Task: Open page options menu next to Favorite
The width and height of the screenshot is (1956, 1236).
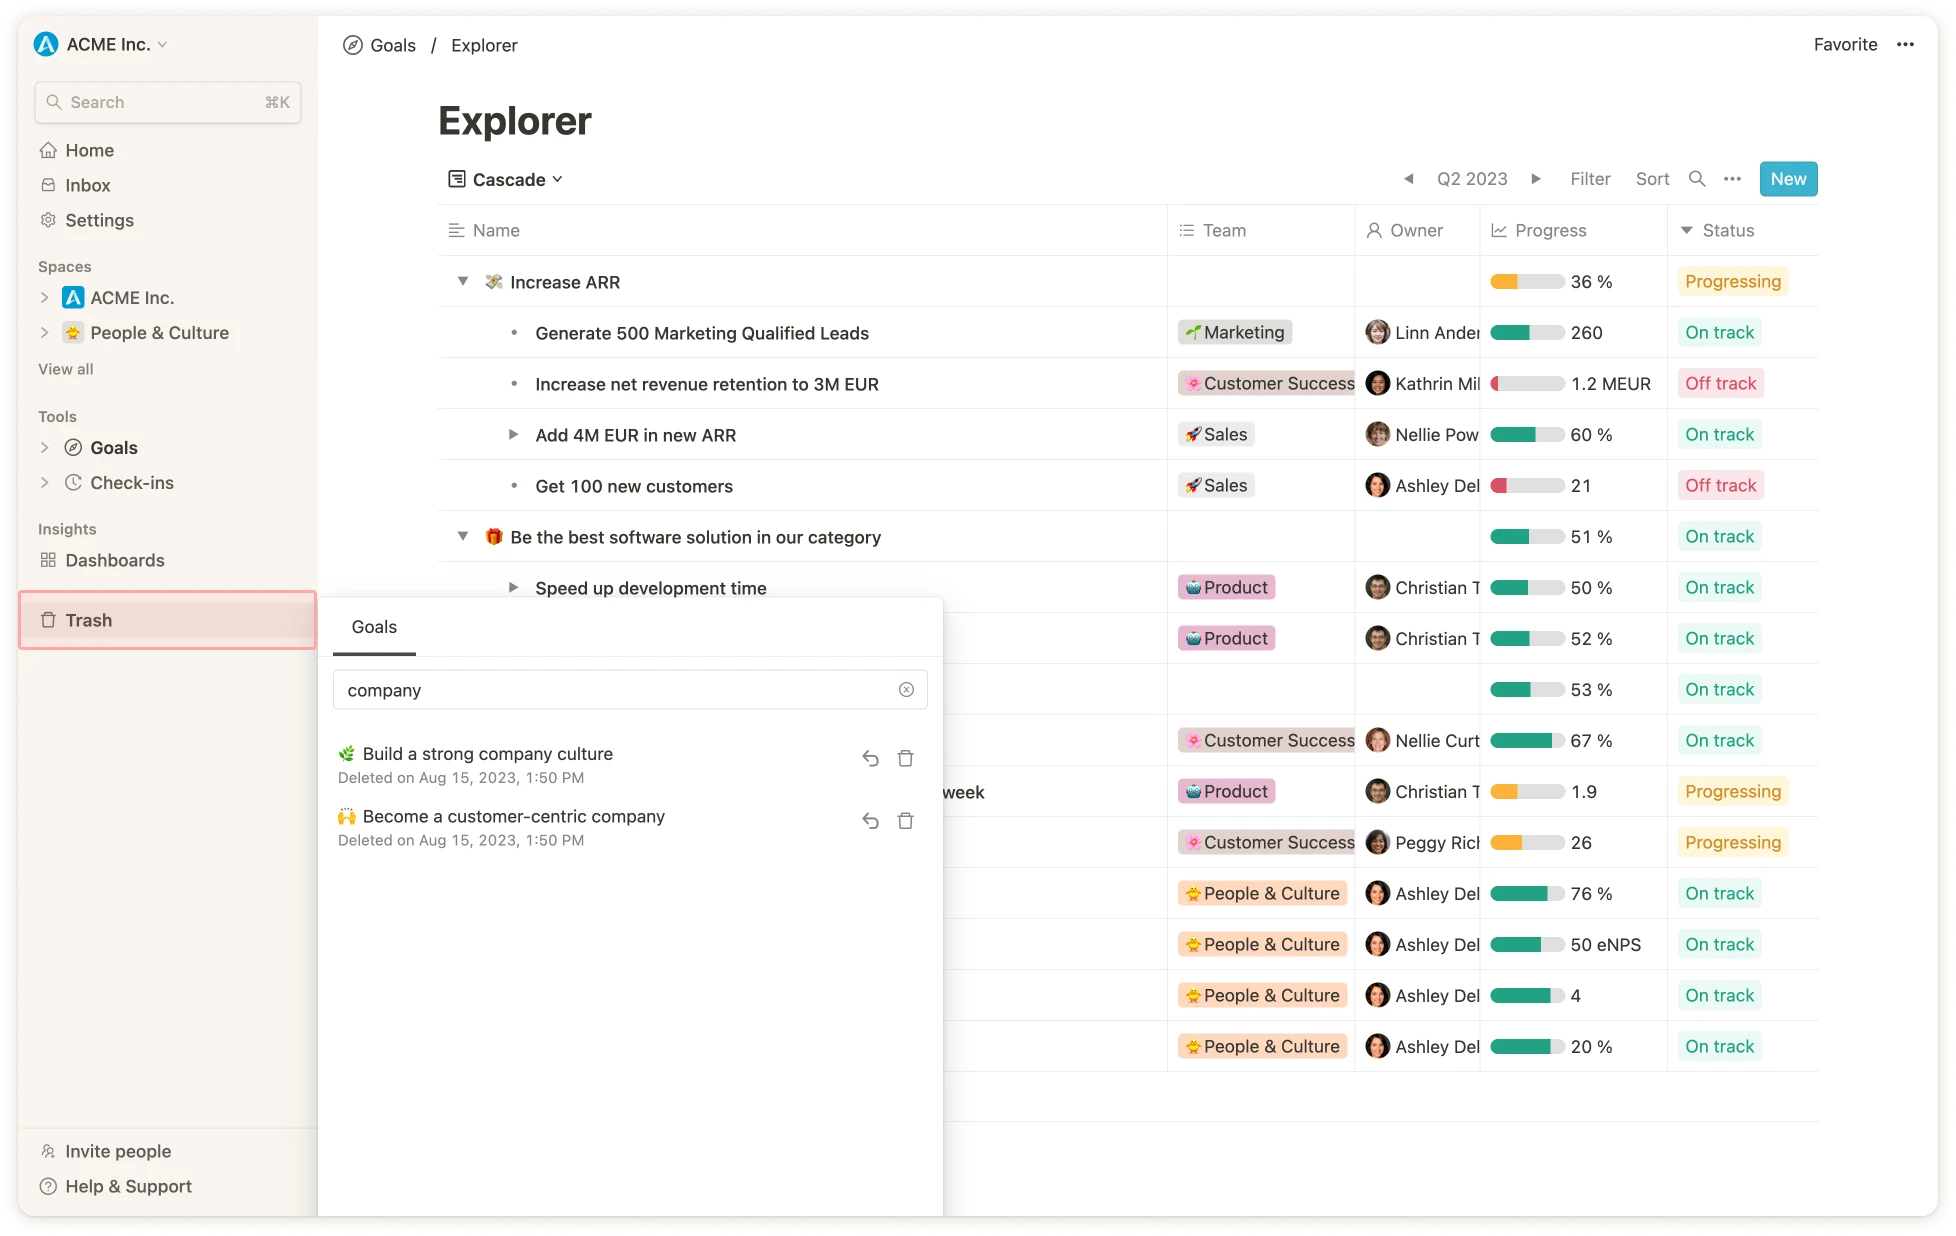Action: click(x=1905, y=45)
